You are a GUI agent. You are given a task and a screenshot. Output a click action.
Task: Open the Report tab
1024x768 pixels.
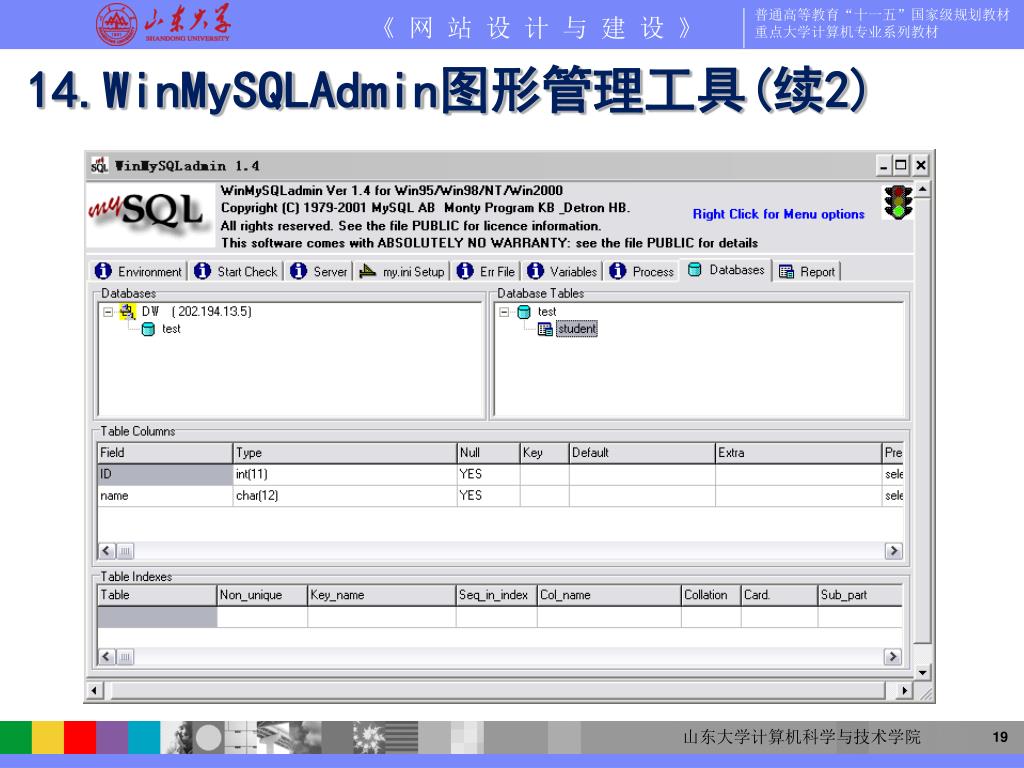(x=808, y=272)
